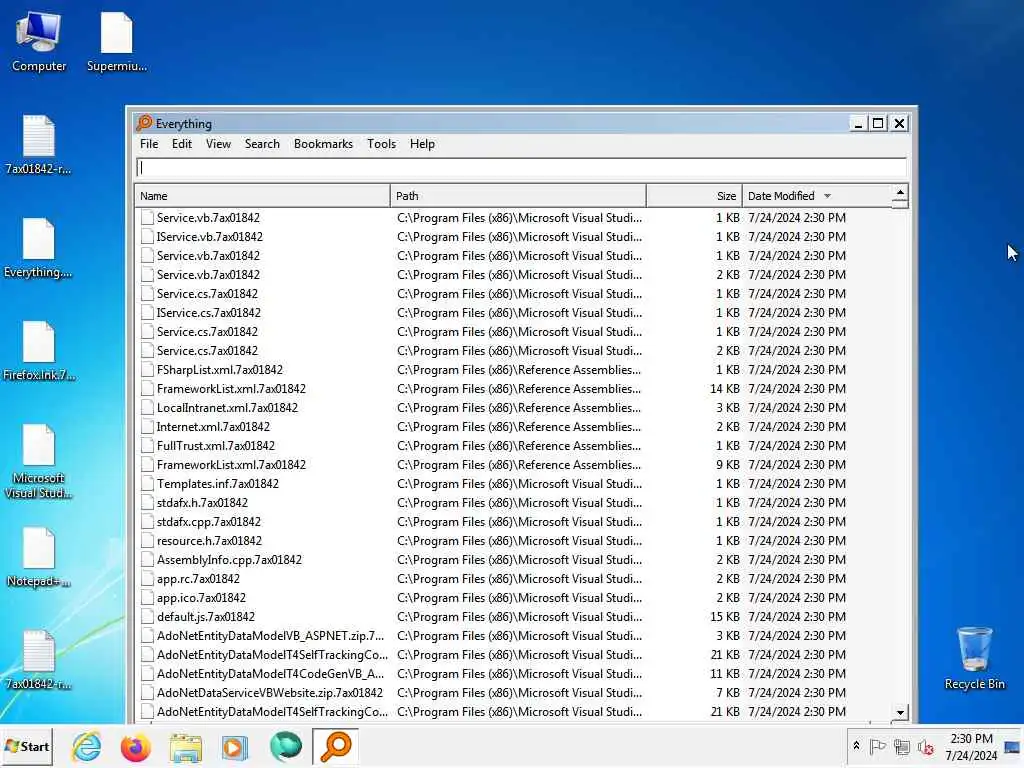Click the muted volume tray icon
This screenshot has width=1024, height=768.
925,746
